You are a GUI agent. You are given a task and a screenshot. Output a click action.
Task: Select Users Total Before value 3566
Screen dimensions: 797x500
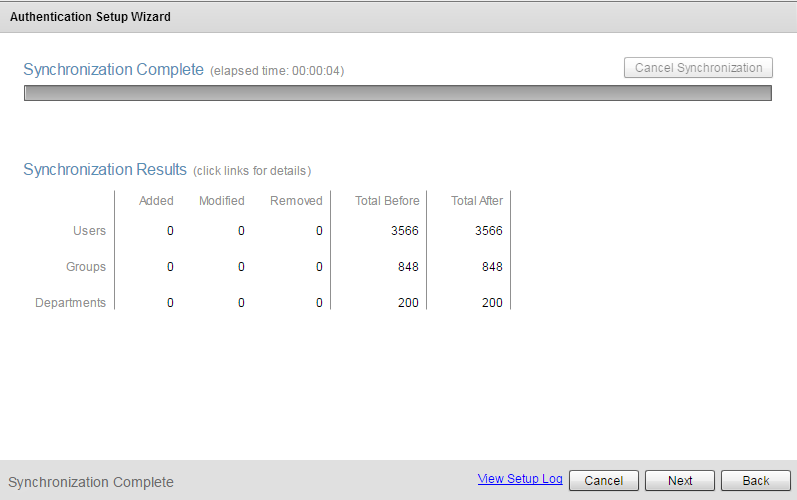click(405, 231)
